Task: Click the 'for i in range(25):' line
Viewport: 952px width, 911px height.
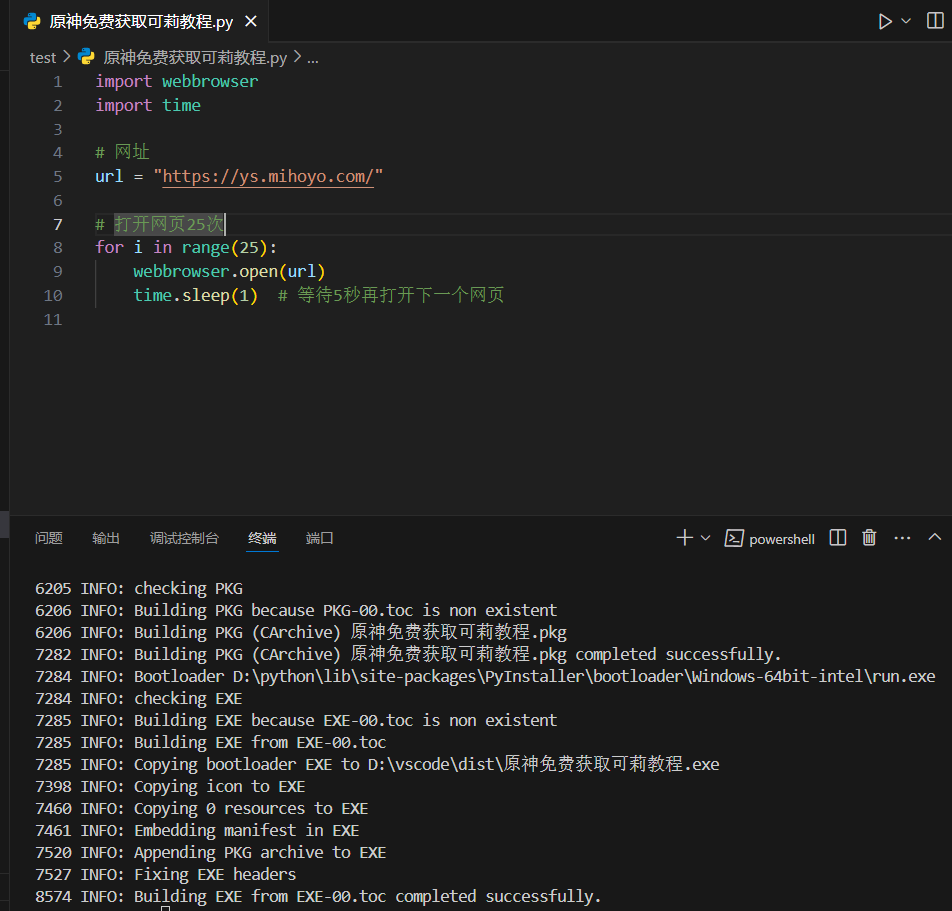Action: coord(186,248)
